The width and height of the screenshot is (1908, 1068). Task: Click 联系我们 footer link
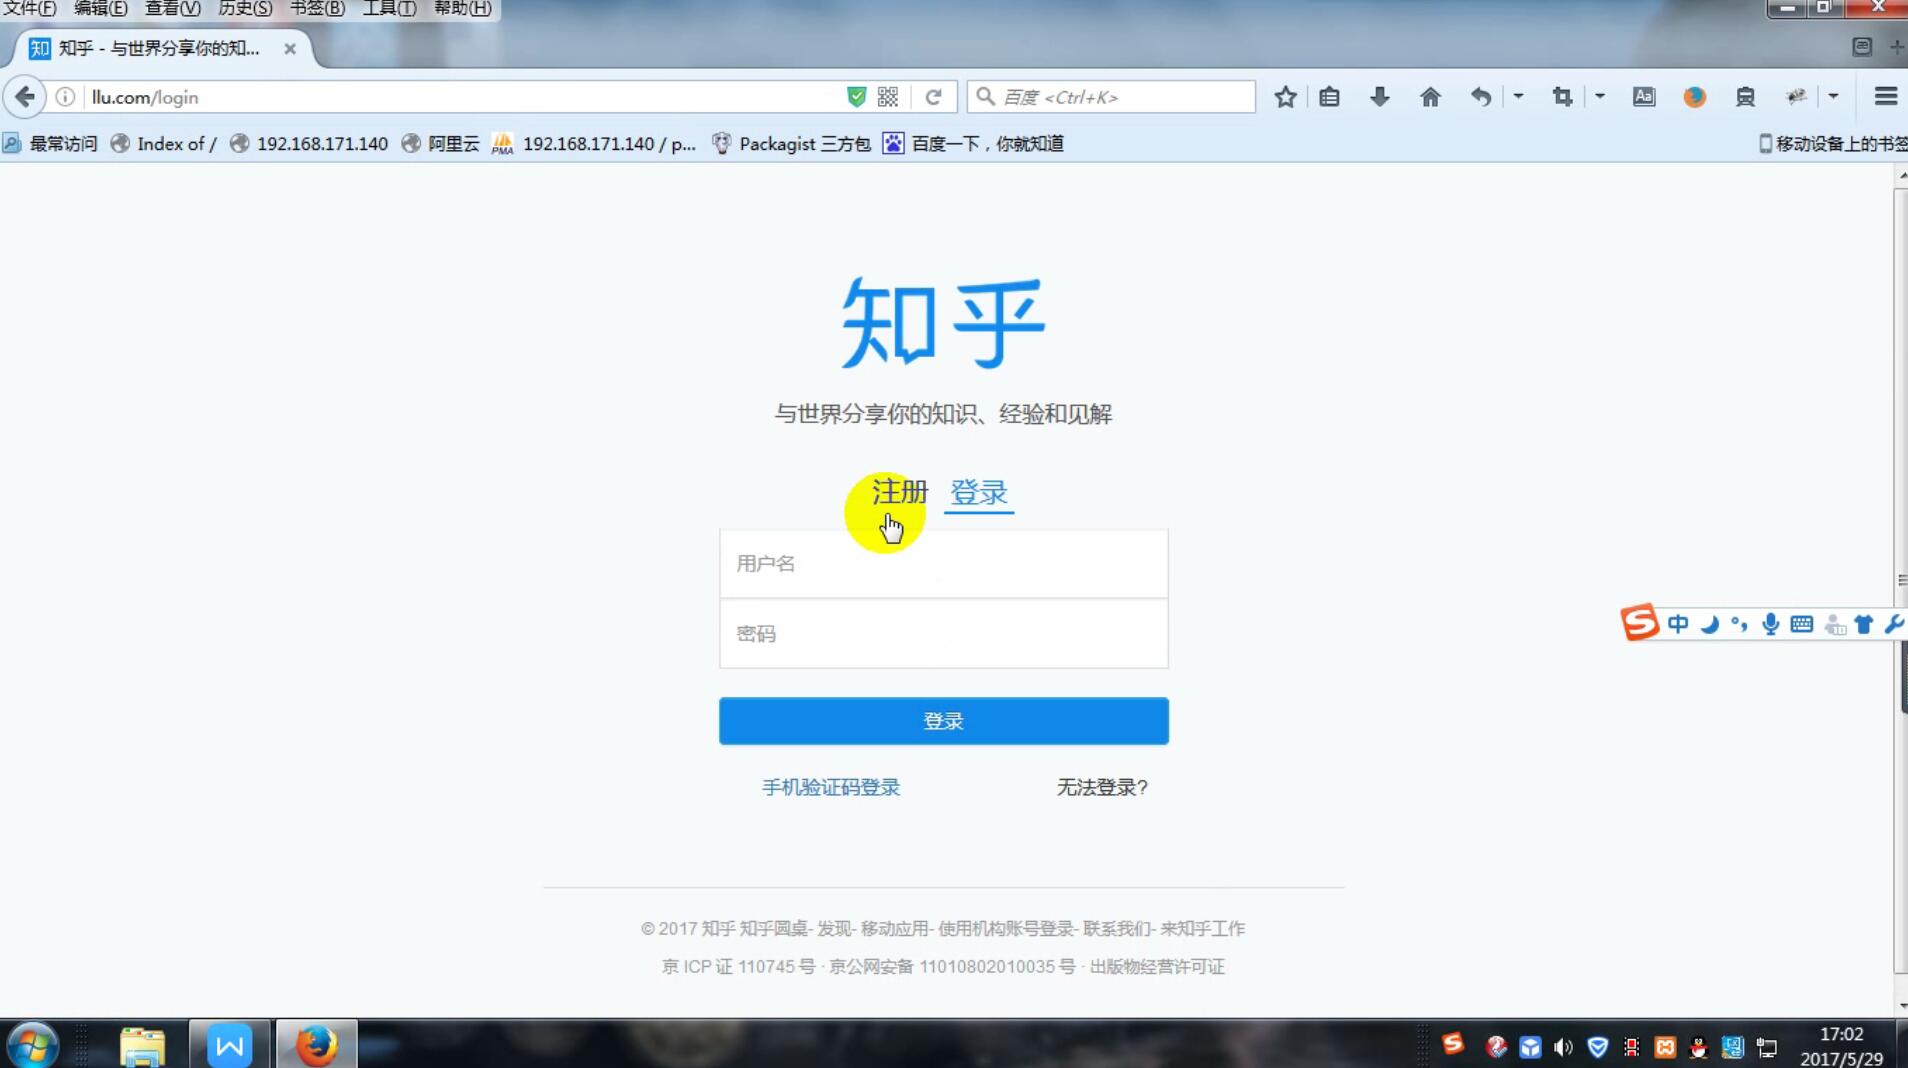point(1116,929)
